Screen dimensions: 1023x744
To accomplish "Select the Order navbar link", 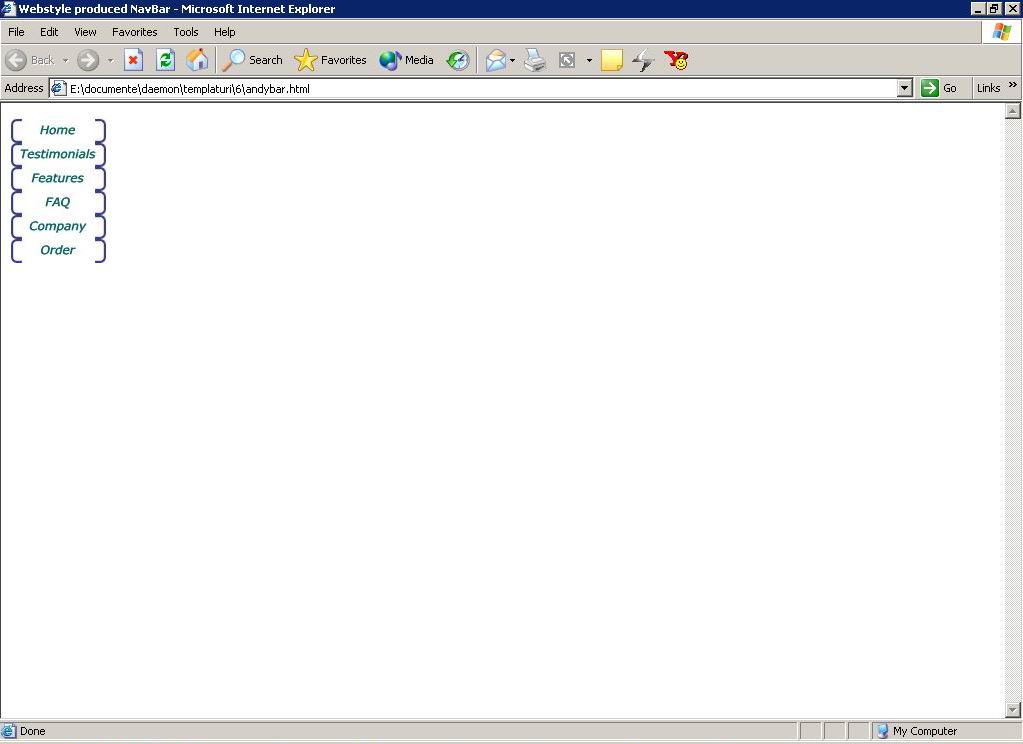I will pos(58,250).
